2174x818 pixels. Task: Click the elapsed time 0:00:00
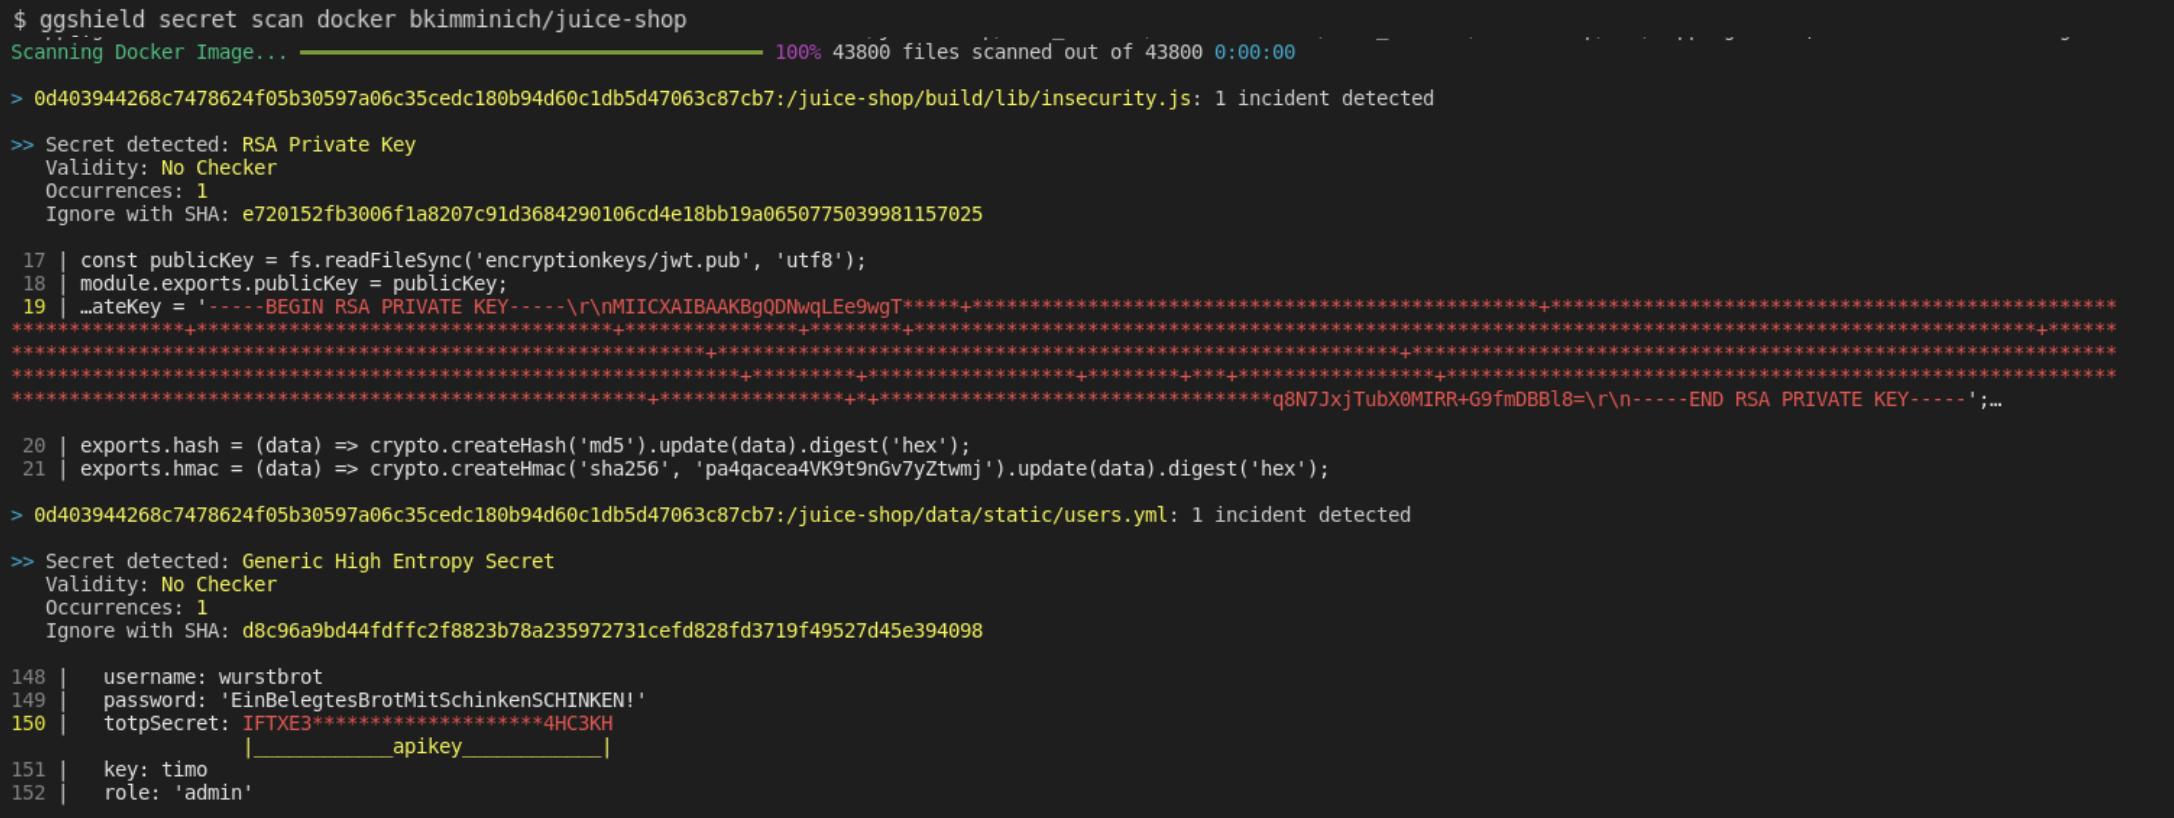[x=1254, y=52]
